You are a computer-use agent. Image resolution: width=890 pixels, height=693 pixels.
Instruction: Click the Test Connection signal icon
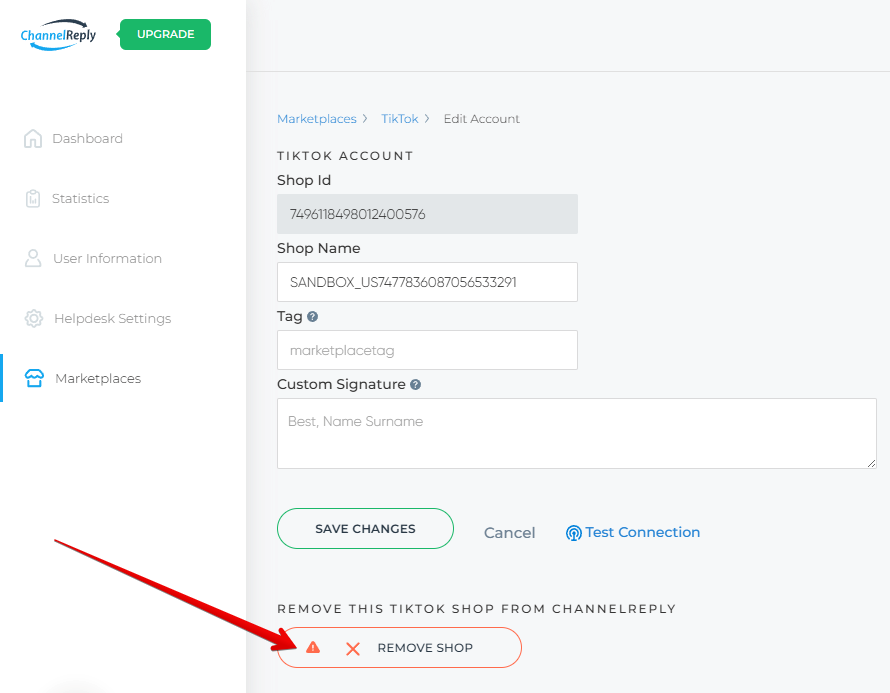574,533
